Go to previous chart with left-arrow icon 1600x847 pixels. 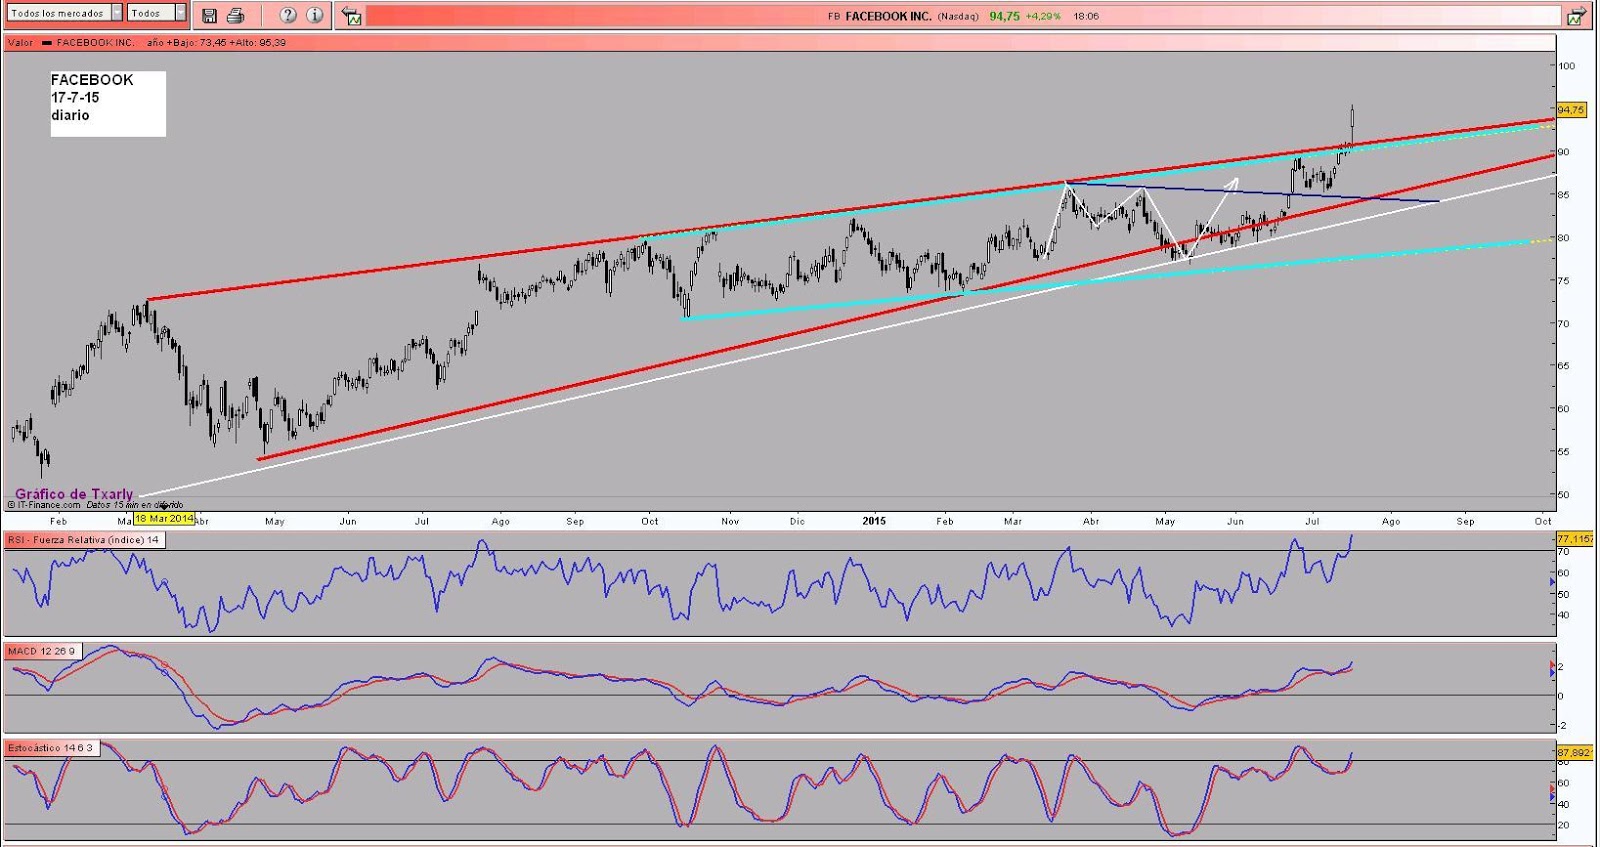coord(351,15)
